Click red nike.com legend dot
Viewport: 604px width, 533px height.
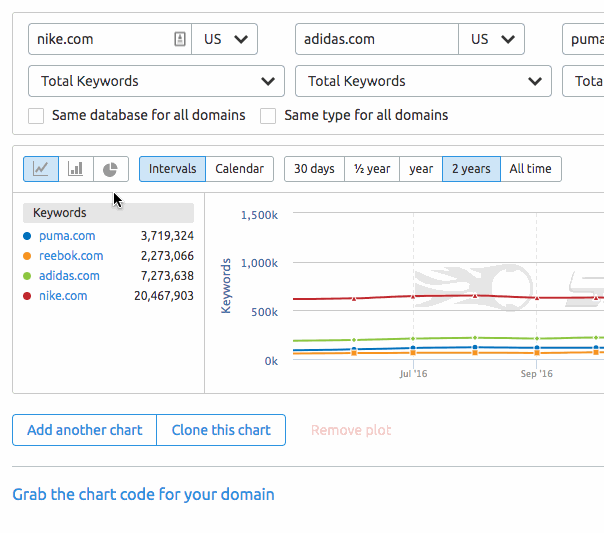coord(27,296)
